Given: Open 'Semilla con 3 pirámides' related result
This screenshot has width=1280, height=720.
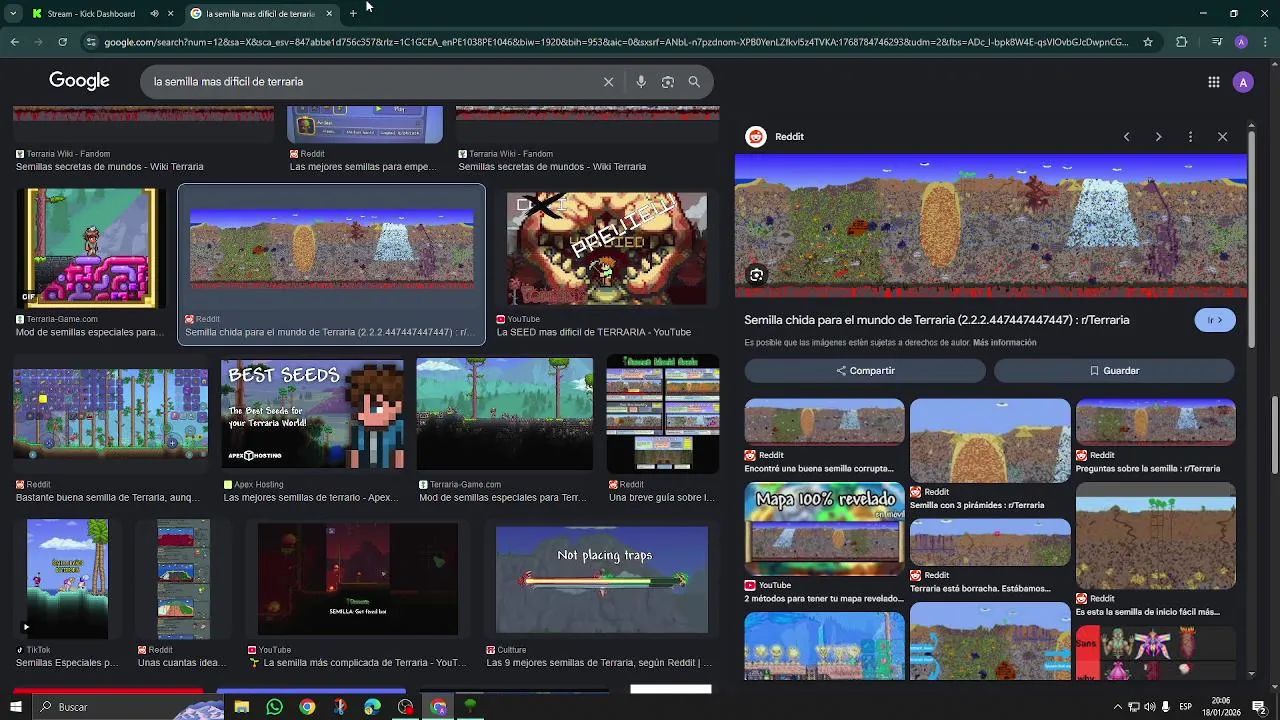Looking at the screenshot, I should click(x=990, y=441).
